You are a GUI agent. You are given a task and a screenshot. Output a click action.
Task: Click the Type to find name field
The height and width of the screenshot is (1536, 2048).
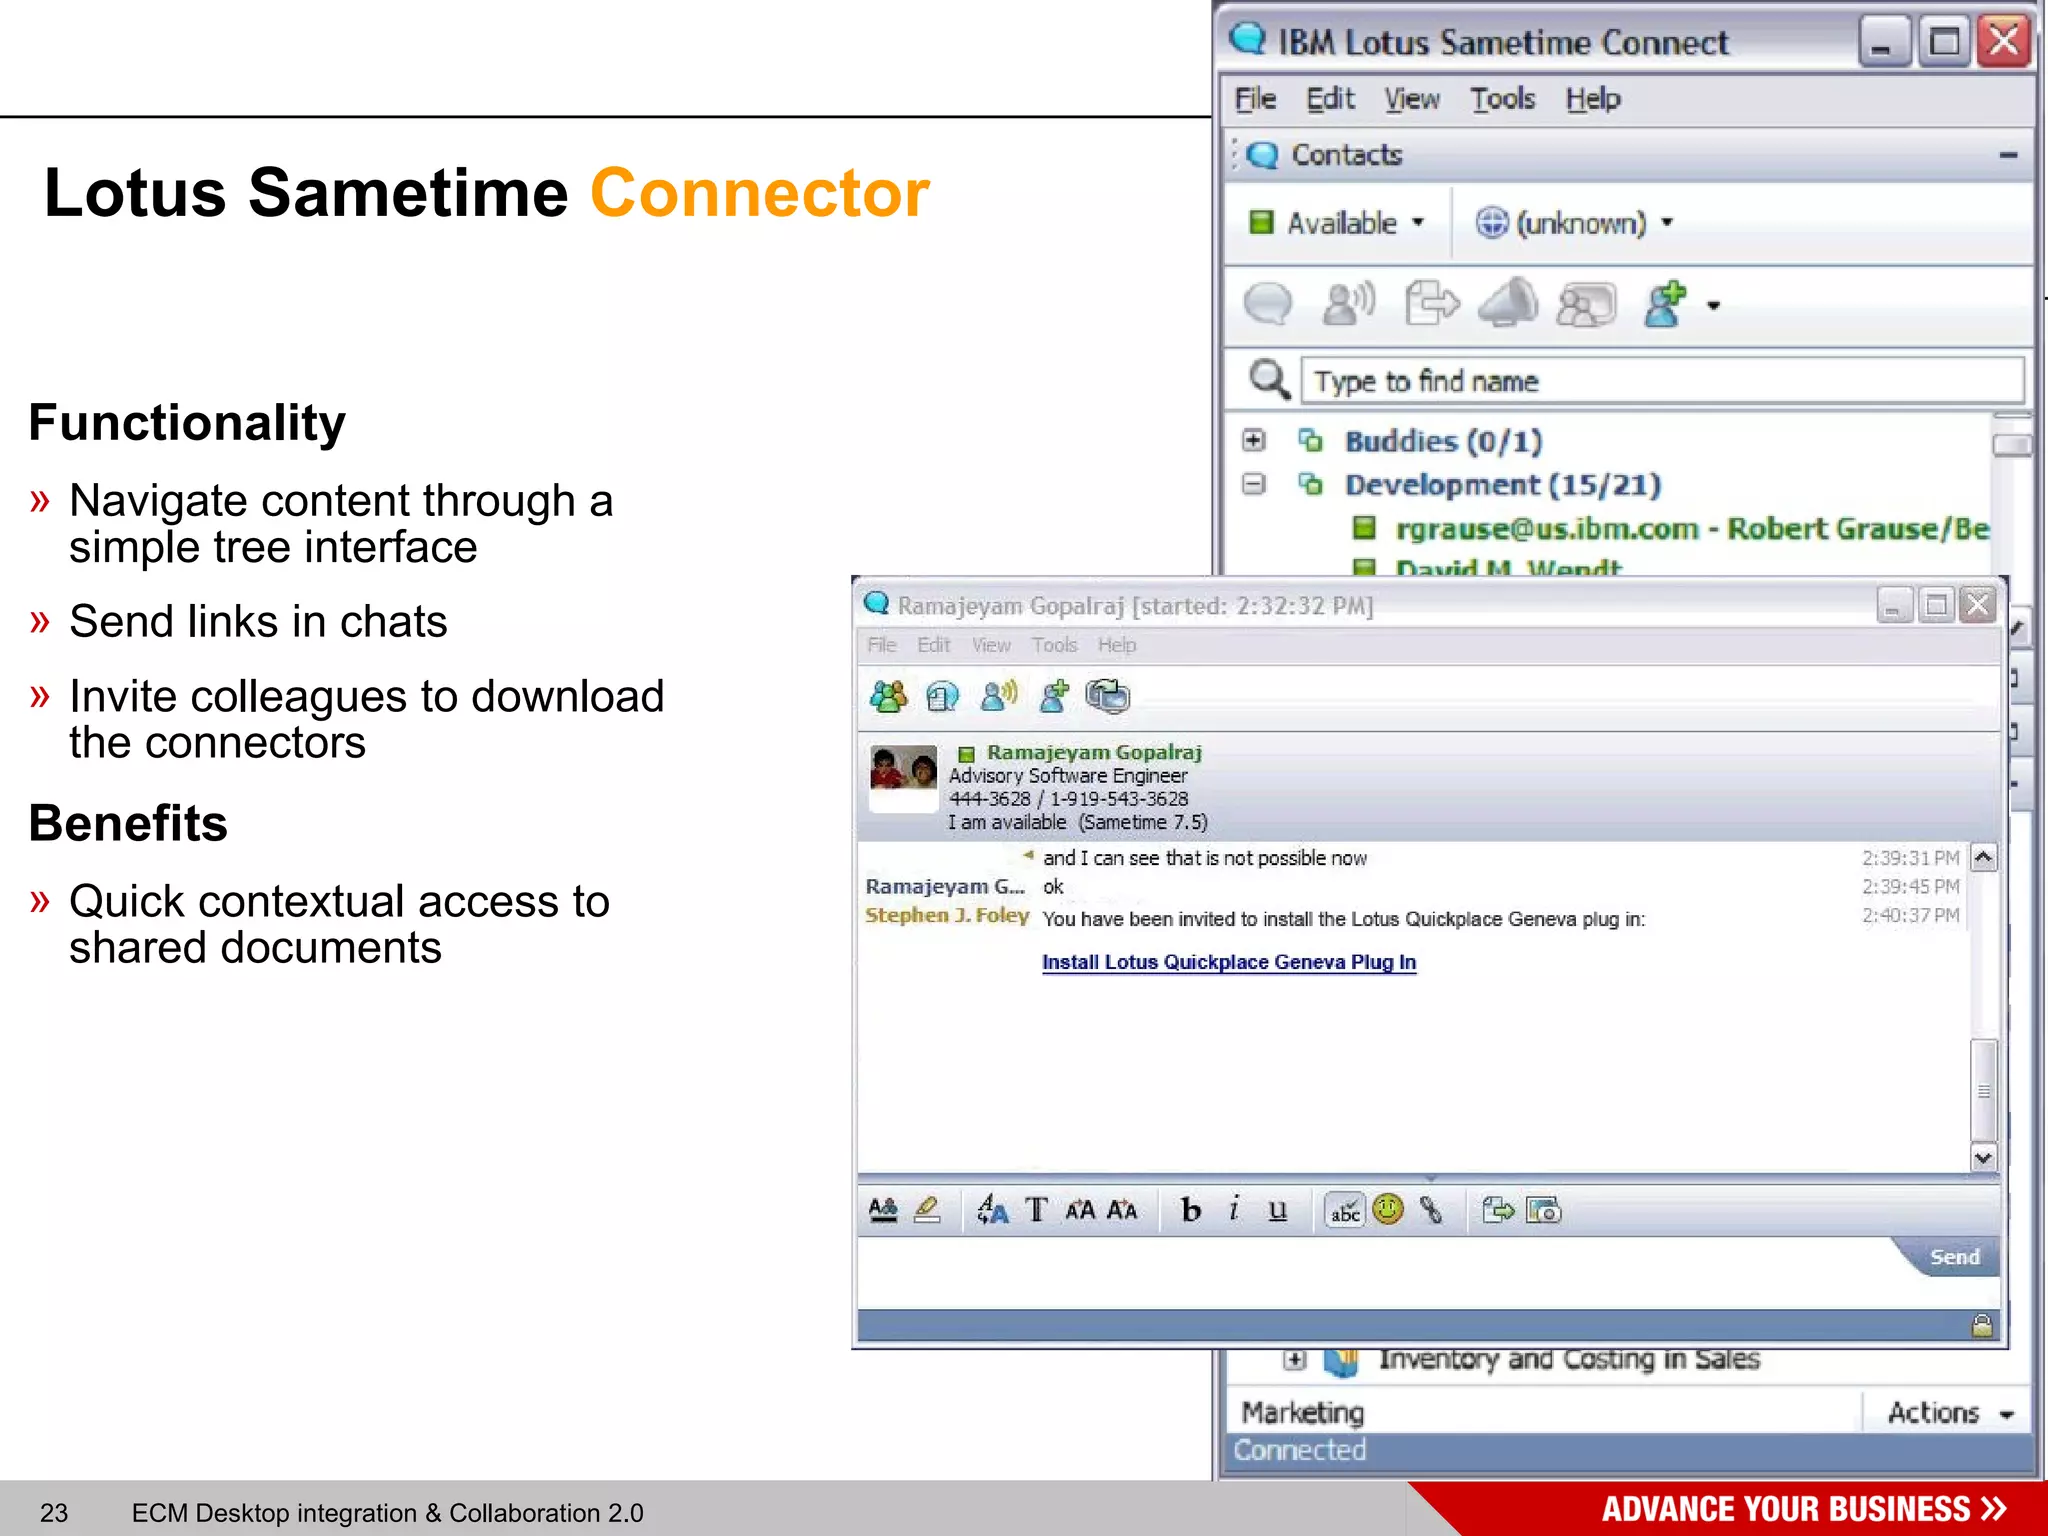(1662, 381)
